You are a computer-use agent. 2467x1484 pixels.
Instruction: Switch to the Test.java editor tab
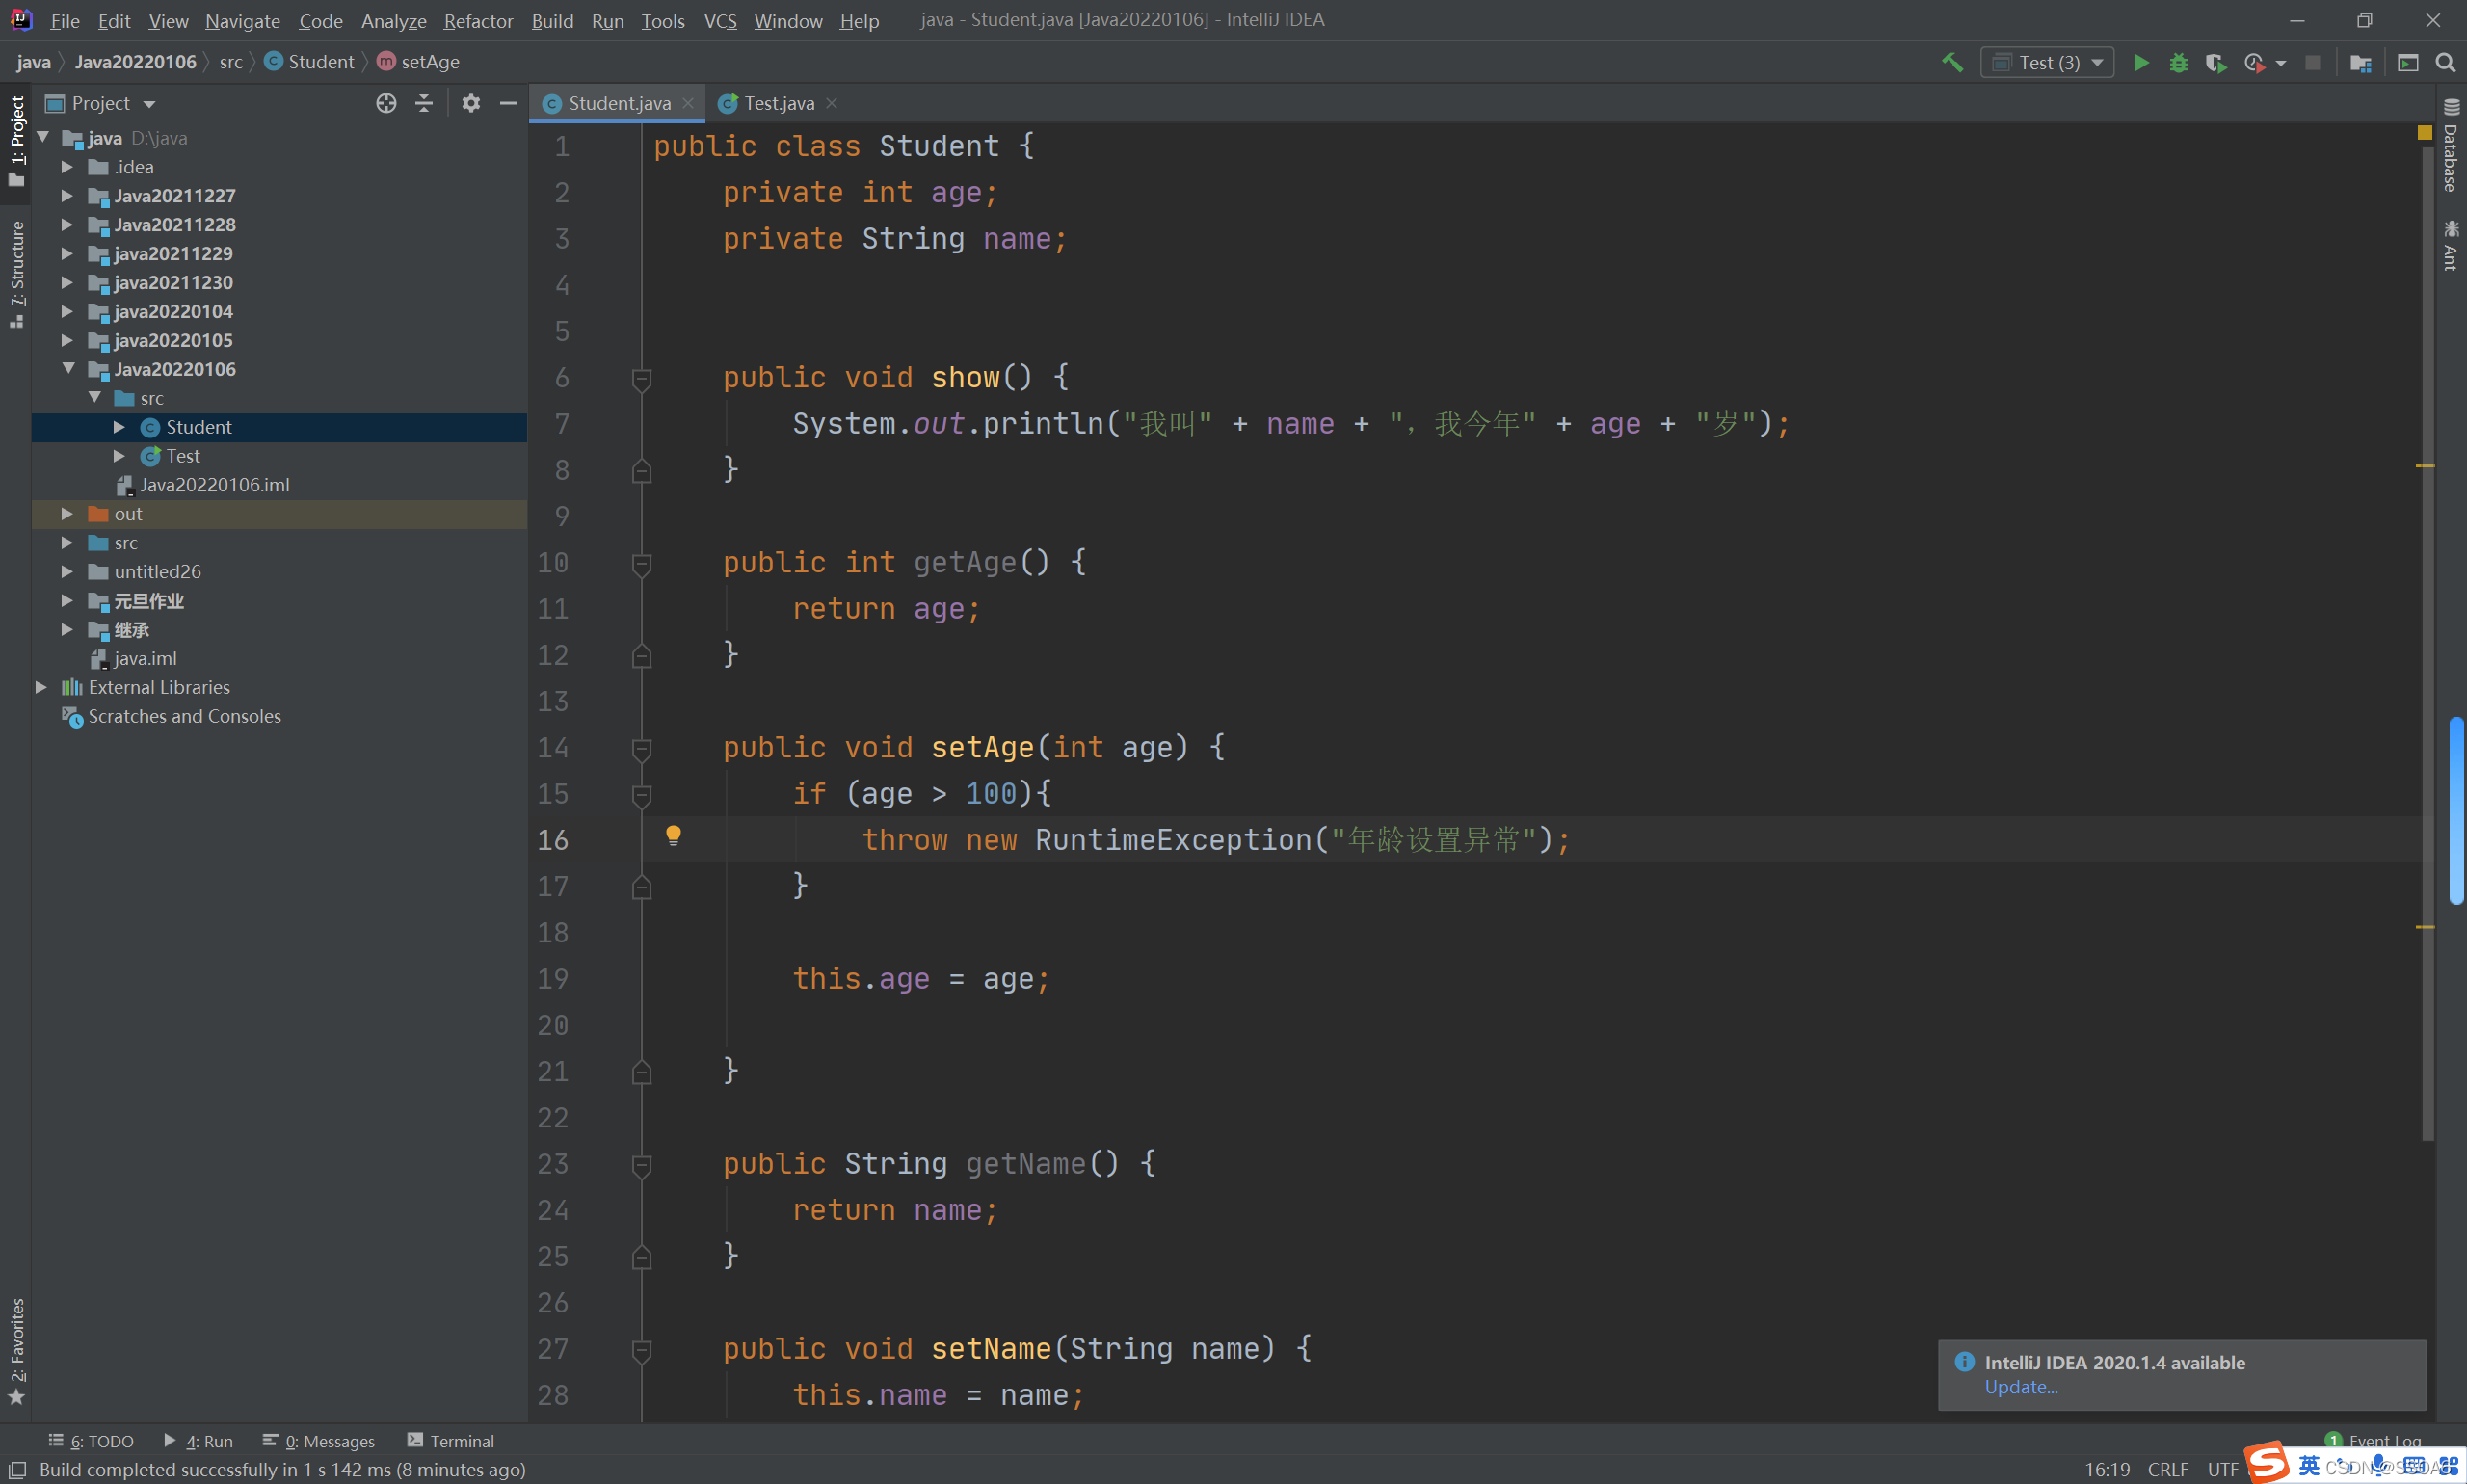click(778, 103)
